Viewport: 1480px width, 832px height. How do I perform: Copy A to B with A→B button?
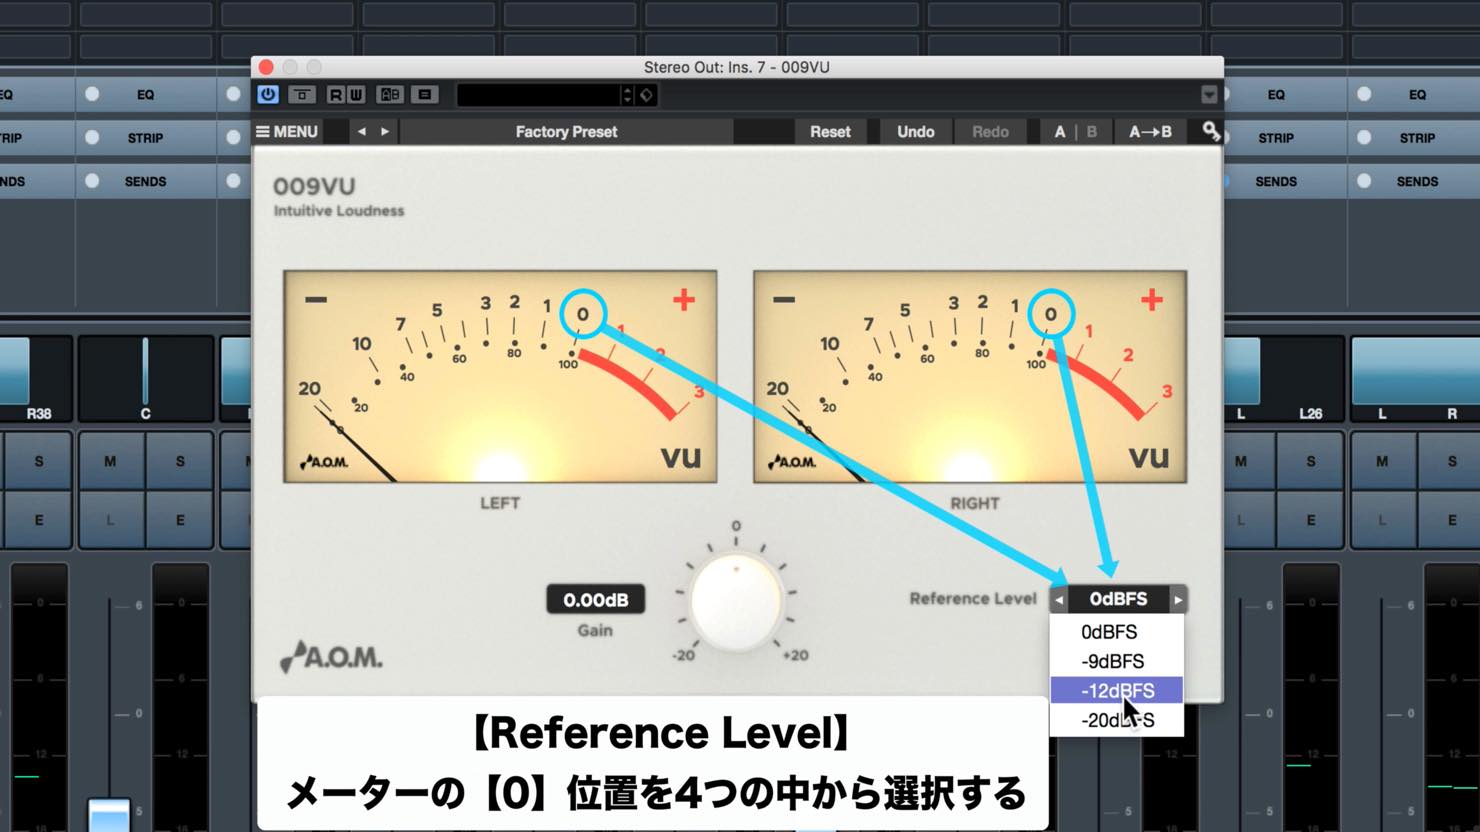tap(1150, 131)
